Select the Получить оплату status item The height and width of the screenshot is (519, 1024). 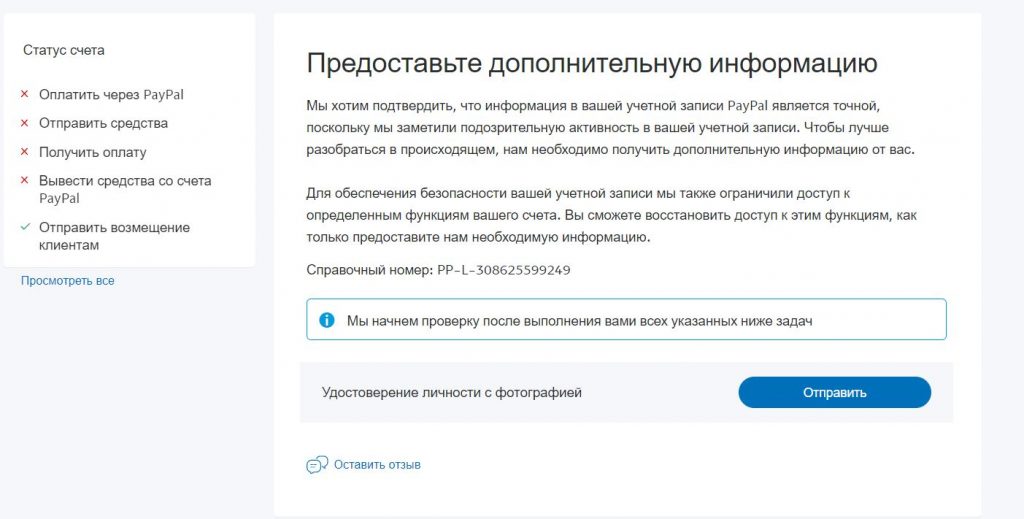(x=93, y=152)
